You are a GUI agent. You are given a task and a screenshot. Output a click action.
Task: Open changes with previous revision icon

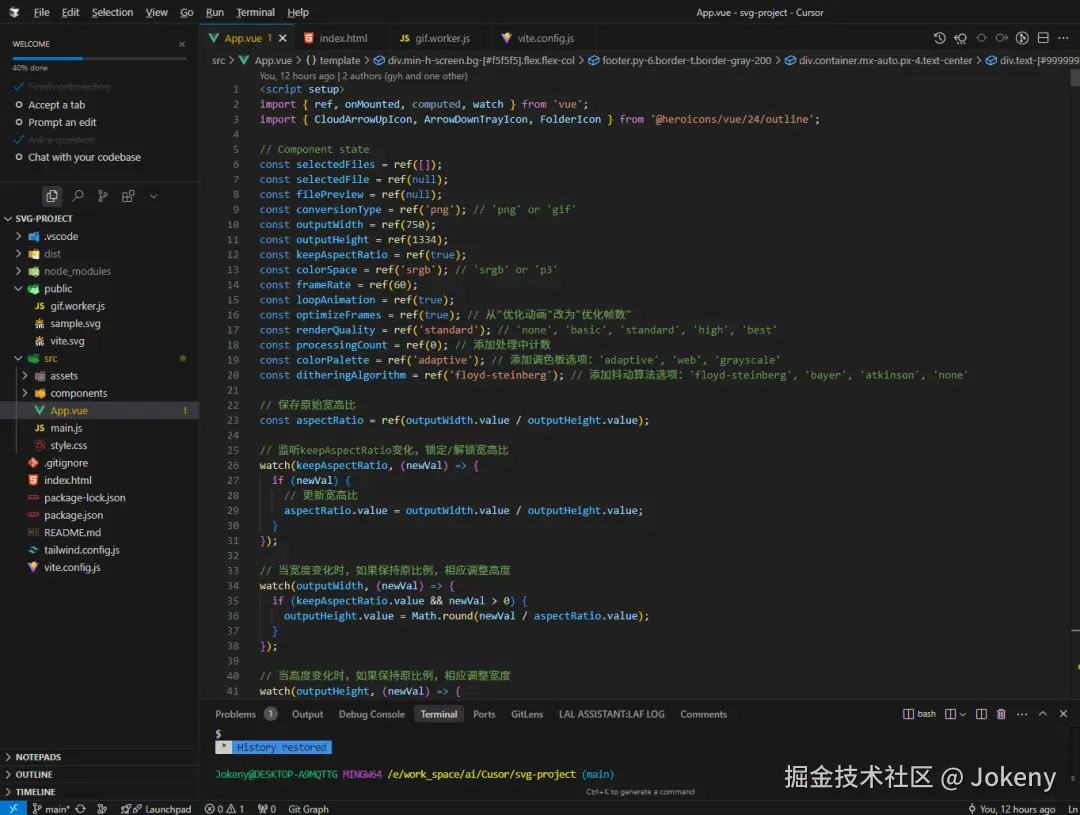coord(960,38)
